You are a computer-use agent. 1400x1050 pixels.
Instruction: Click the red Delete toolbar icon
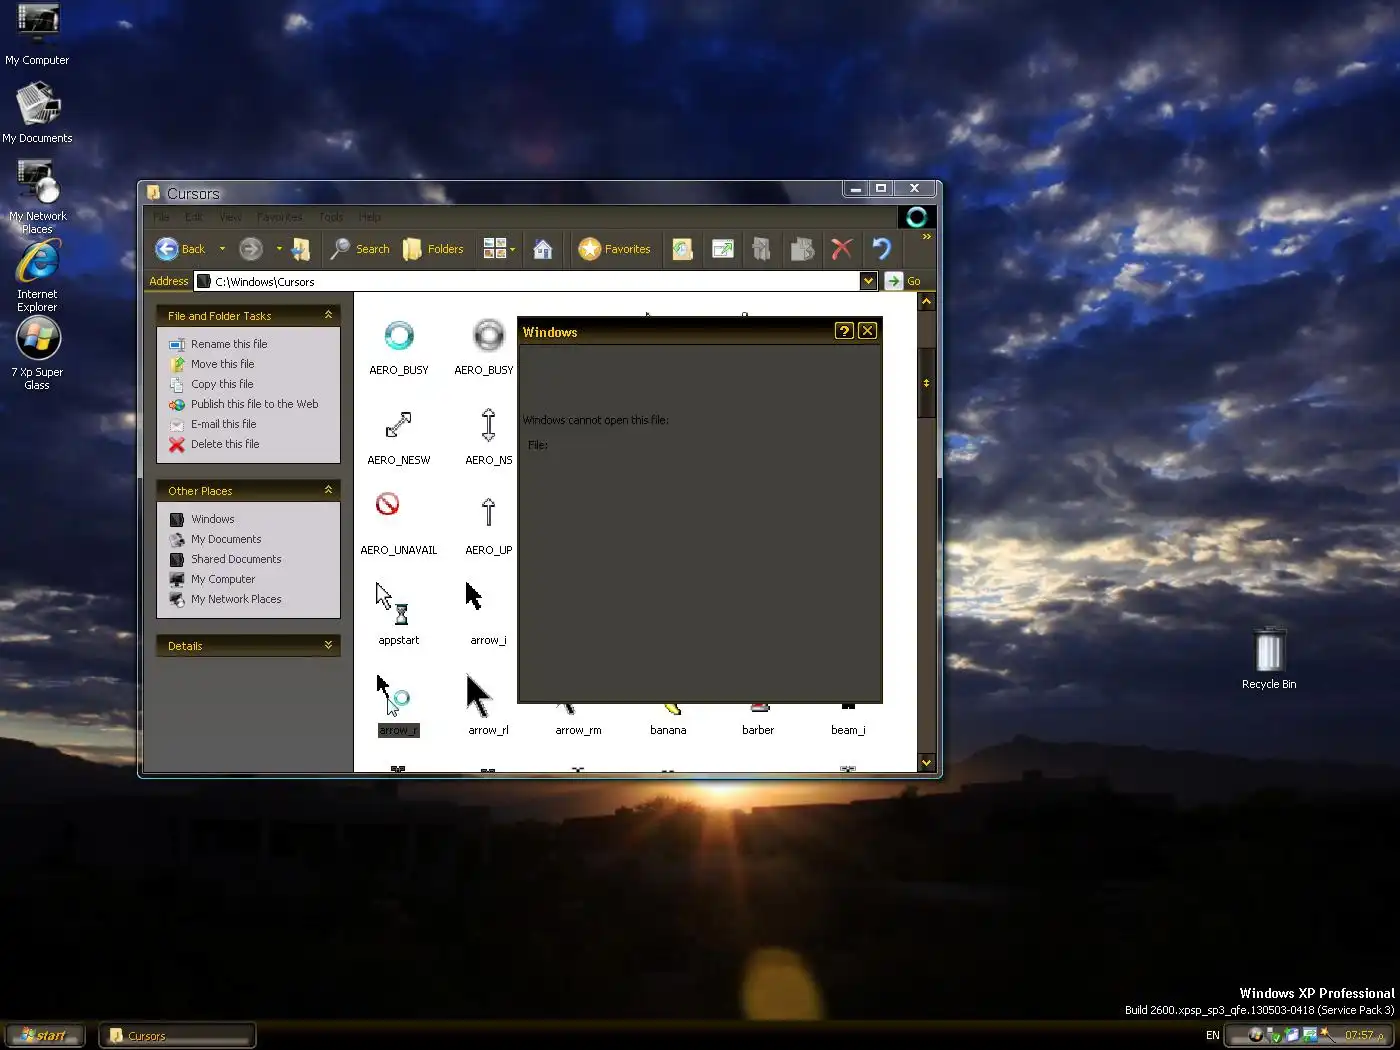[x=842, y=249]
